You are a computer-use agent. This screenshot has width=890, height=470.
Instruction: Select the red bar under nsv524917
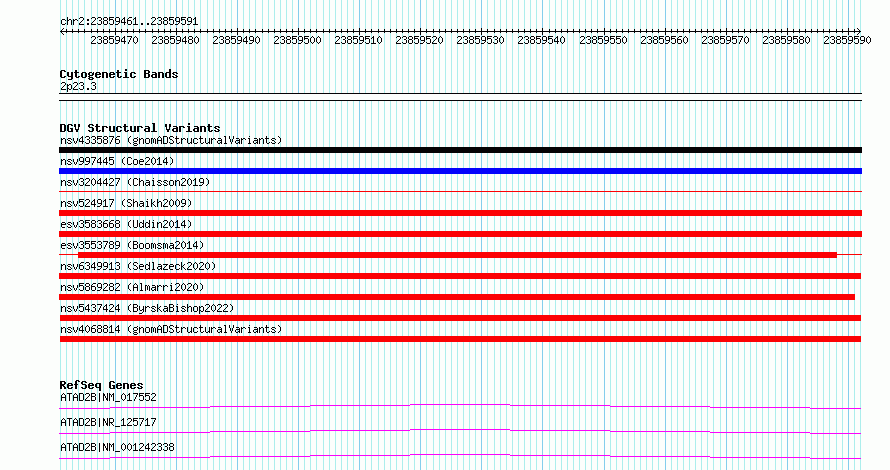(460, 213)
